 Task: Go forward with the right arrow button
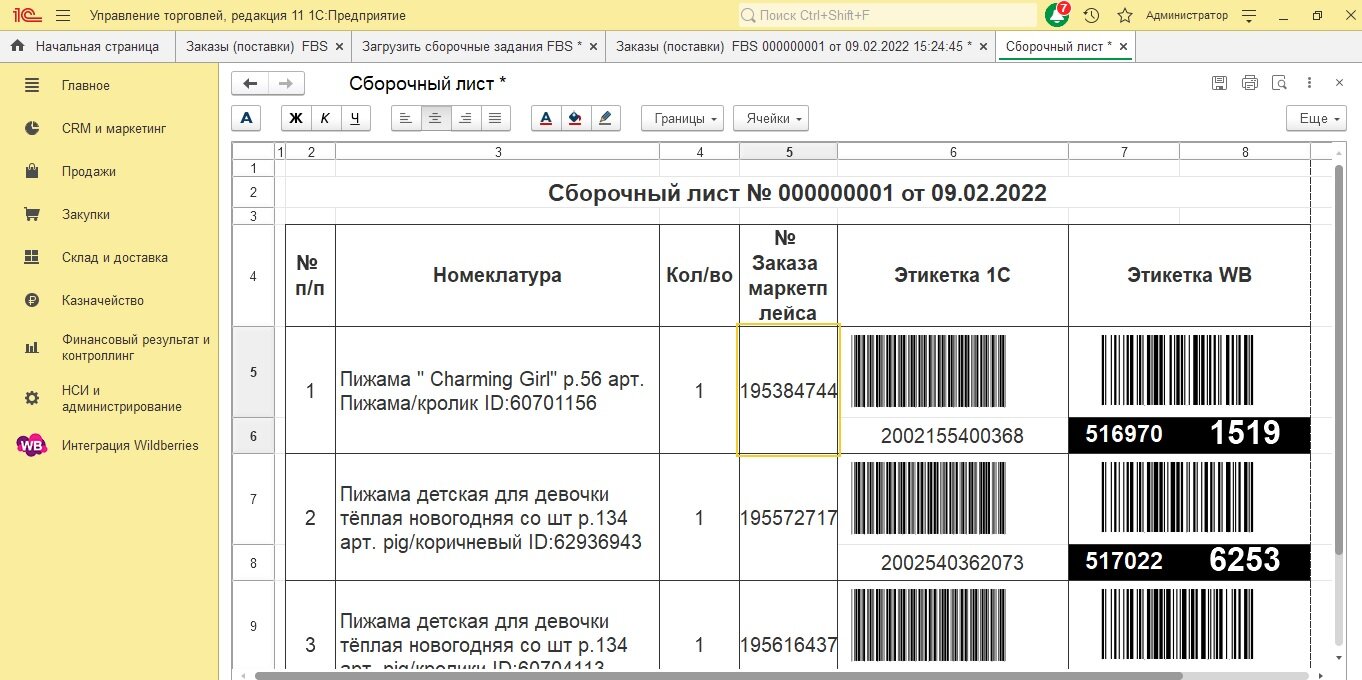click(286, 84)
